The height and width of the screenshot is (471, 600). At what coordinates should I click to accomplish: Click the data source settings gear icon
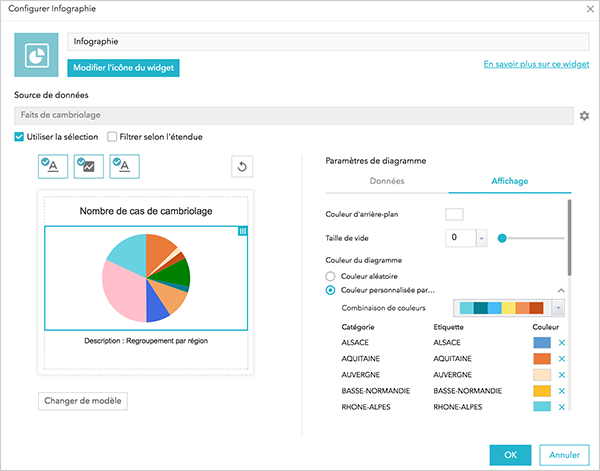(x=584, y=116)
